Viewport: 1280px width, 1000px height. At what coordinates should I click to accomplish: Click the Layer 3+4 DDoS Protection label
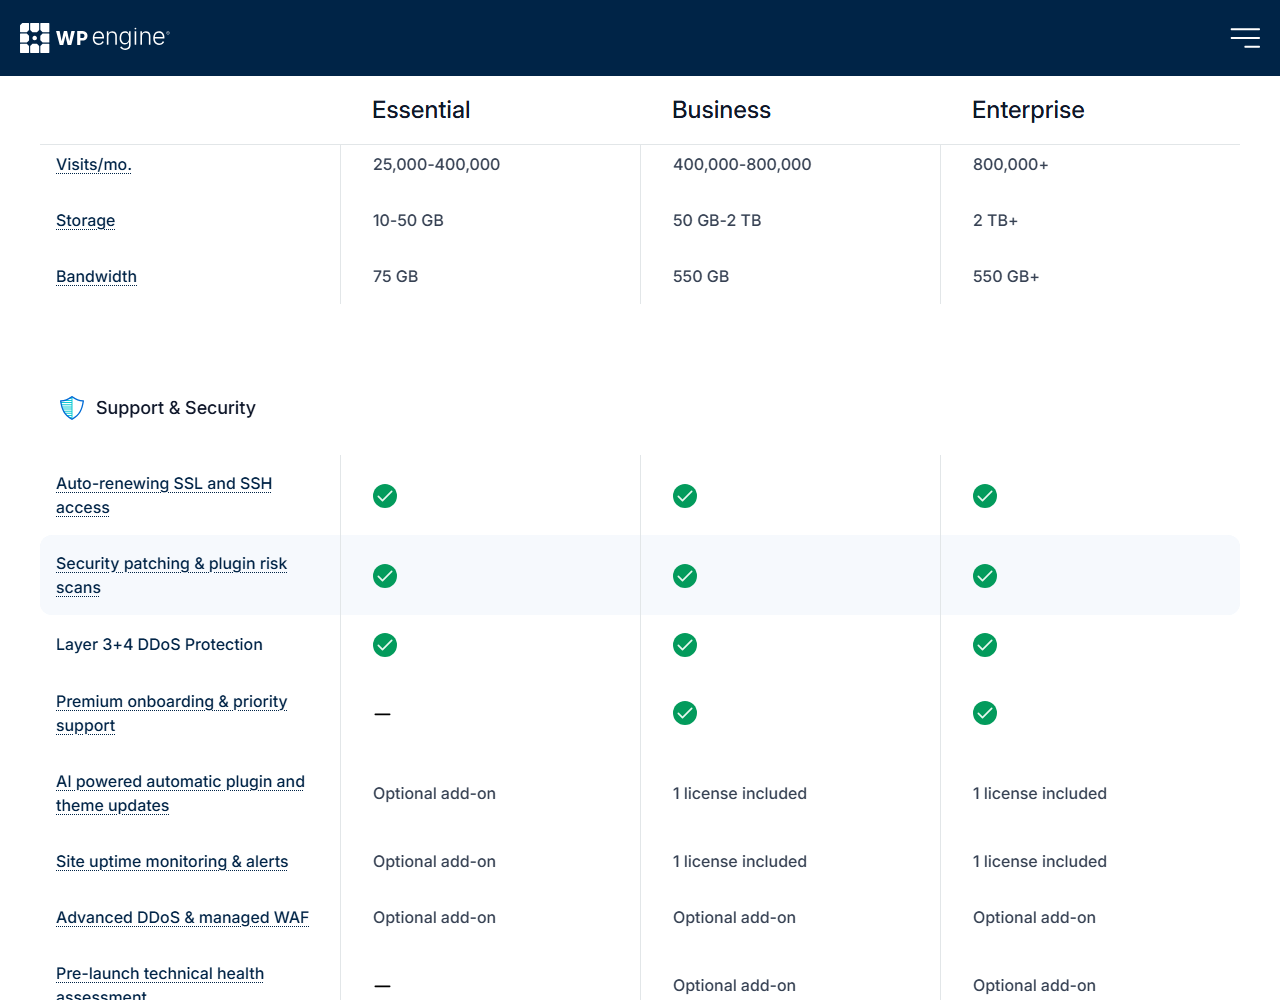[159, 645]
